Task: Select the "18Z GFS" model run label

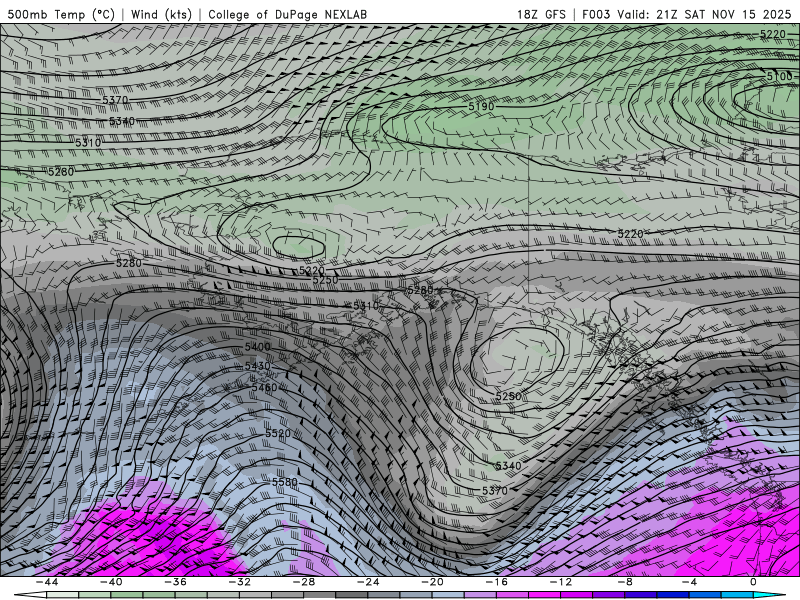Action: [x=541, y=14]
